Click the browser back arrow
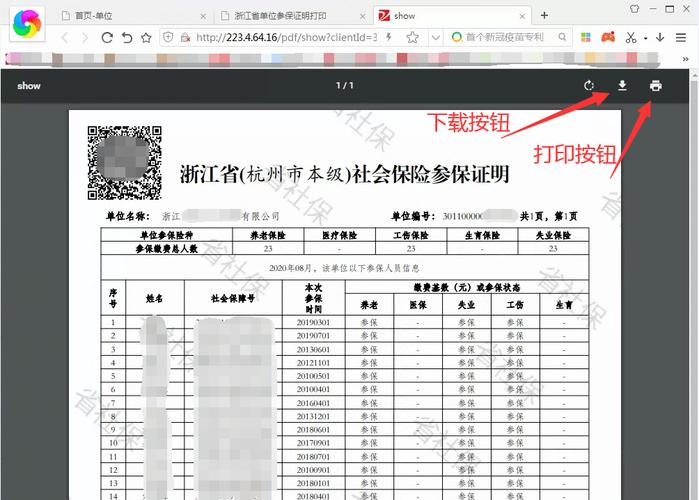The image size is (699, 500). (x=65, y=38)
